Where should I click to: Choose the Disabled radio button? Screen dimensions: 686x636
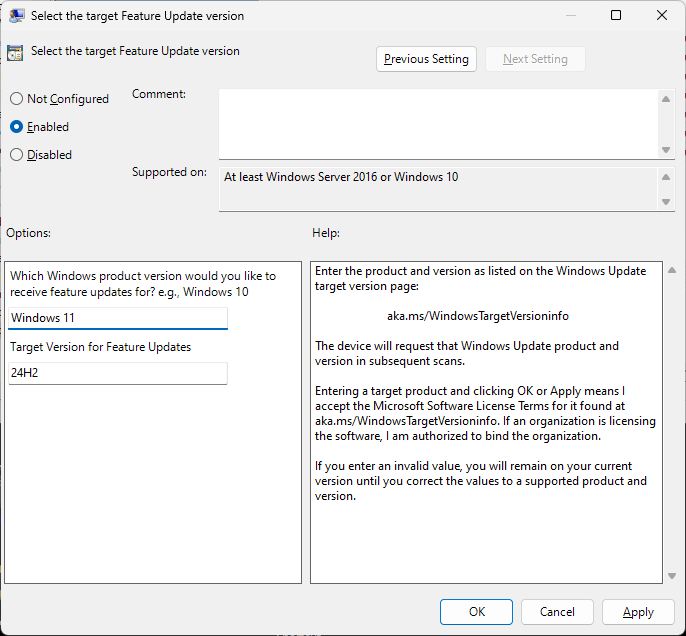pos(16,155)
